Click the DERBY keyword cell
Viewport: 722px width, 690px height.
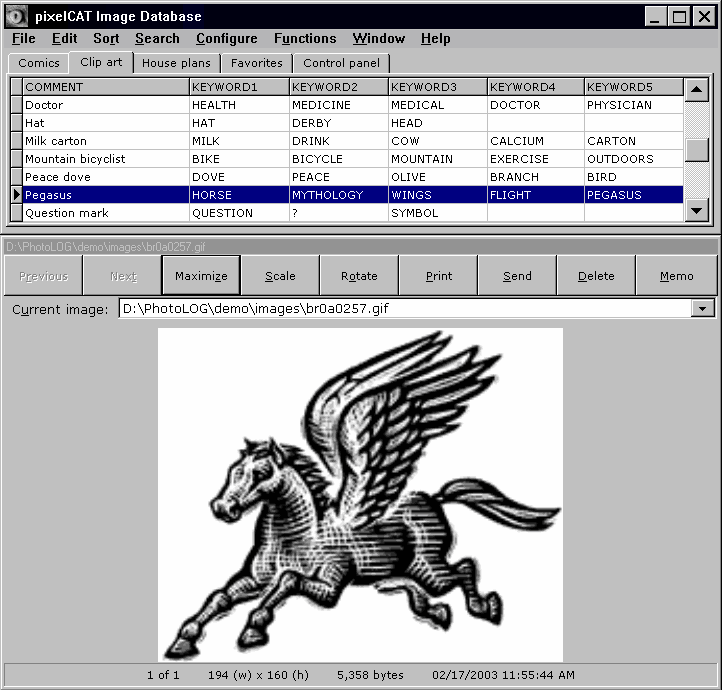(339, 123)
